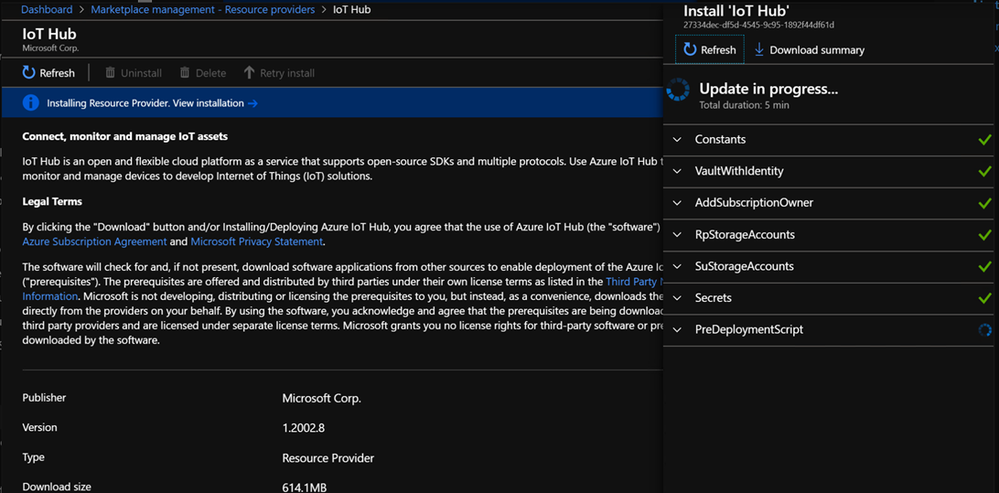999x493 pixels.
Task: Expand the PreDeploymentScript step chevron
Action: coord(677,330)
